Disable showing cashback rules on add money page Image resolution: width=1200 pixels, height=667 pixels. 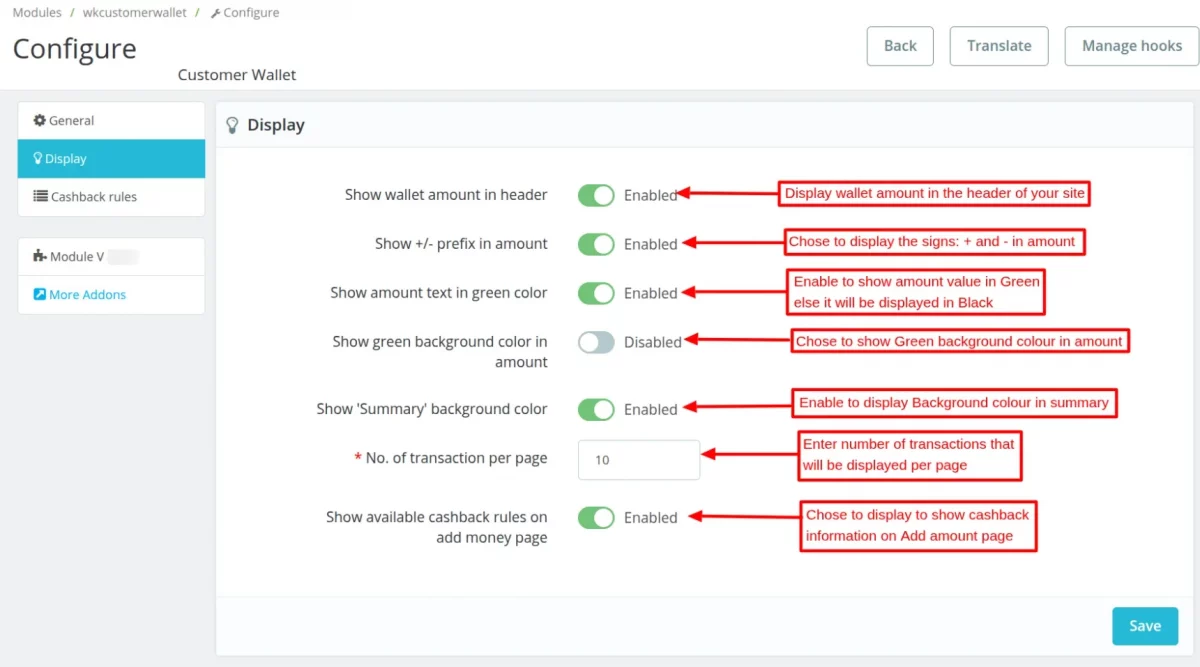pos(596,517)
